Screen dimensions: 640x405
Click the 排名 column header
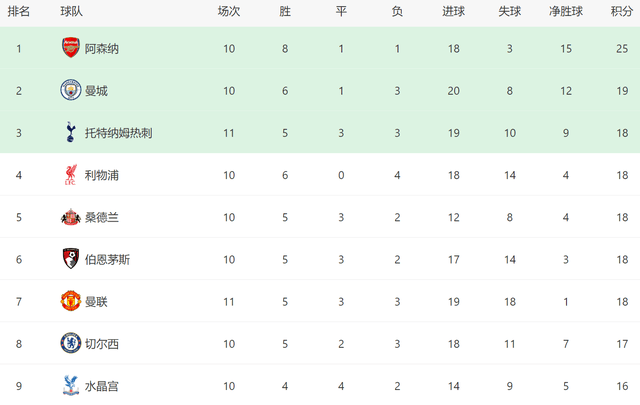pyautogui.click(x=19, y=12)
